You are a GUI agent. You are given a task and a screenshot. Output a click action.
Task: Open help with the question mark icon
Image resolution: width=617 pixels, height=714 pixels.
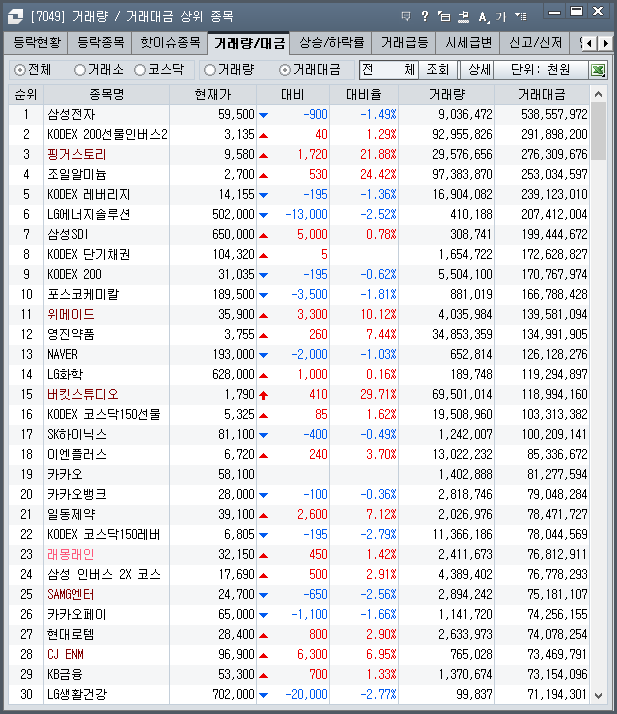pyautogui.click(x=425, y=17)
